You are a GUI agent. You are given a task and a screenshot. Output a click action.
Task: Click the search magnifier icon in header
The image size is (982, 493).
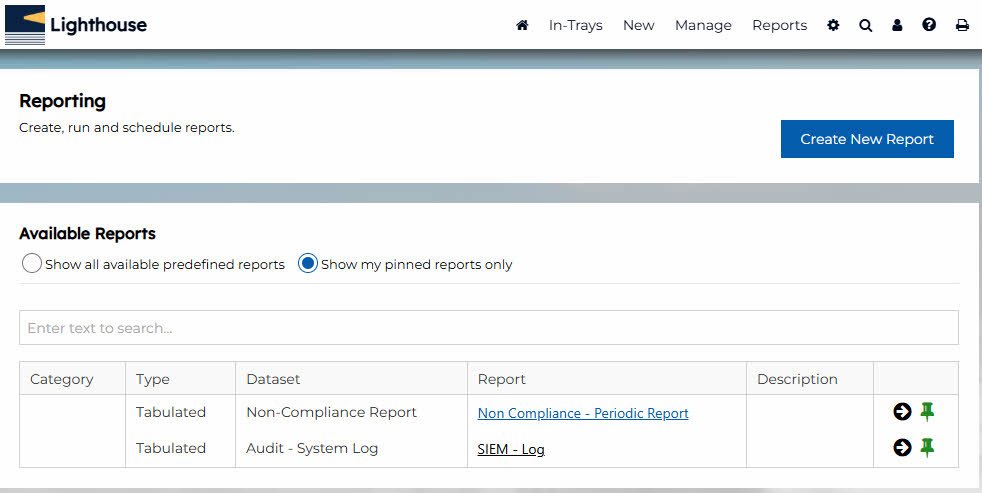click(866, 25)
